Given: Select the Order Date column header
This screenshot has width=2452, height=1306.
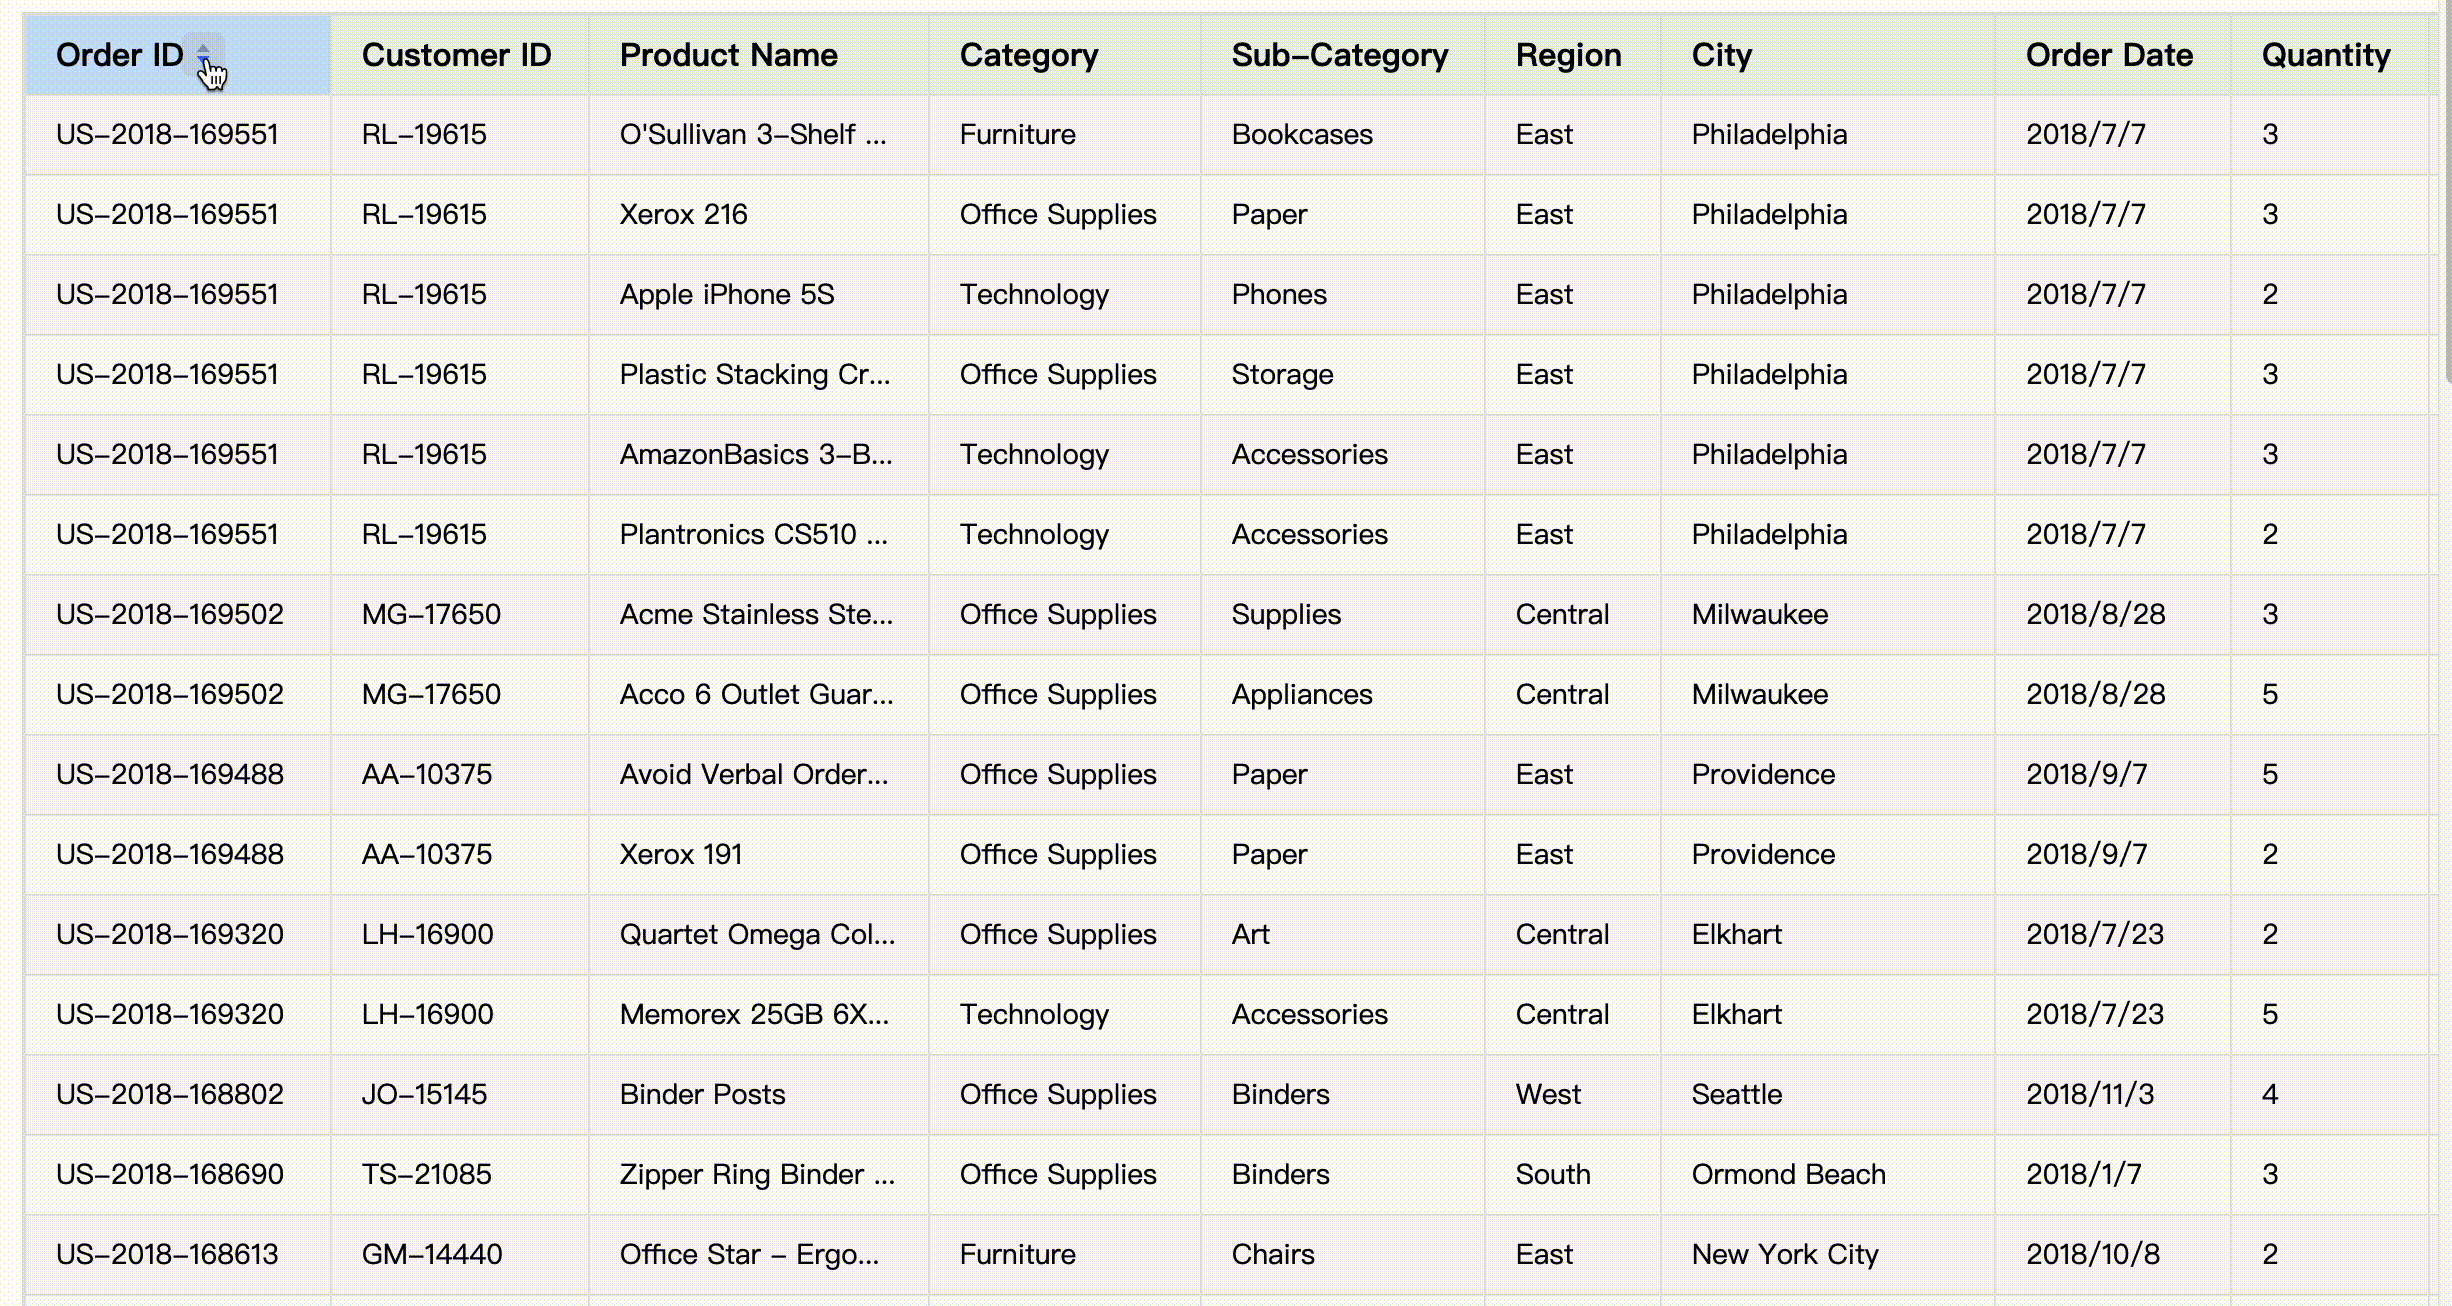Looking at the screenshot, I should (x=2109, y=55).
